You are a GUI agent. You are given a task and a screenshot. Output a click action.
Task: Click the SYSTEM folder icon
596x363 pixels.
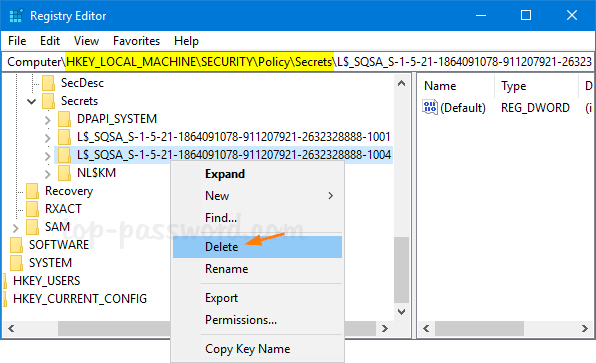pyautogui.click(x=16, y=263)
